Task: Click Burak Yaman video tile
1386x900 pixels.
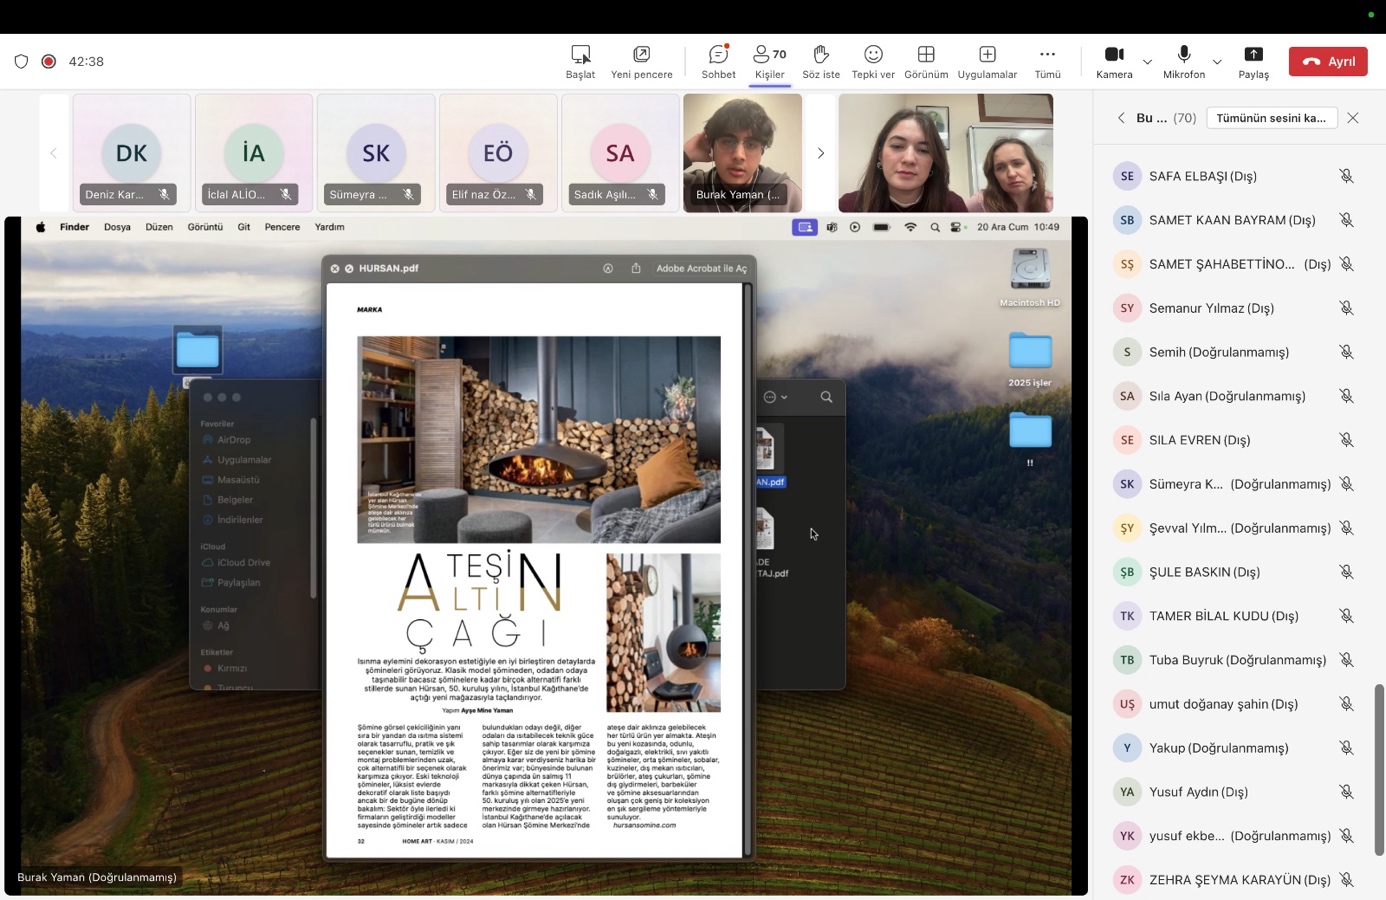Action: pos(742,153)
